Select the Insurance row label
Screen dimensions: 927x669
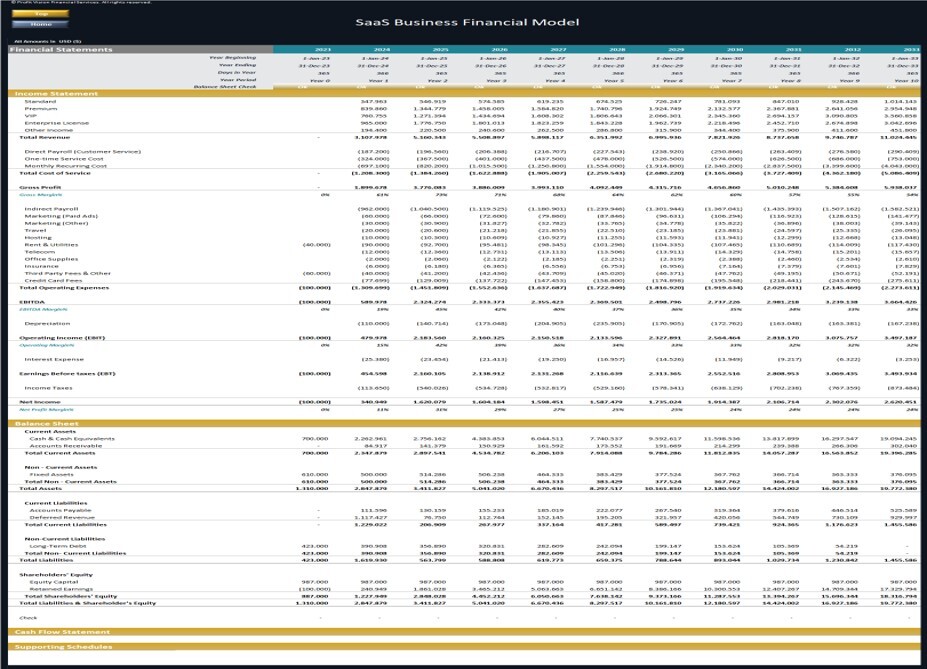pos(41,266)
